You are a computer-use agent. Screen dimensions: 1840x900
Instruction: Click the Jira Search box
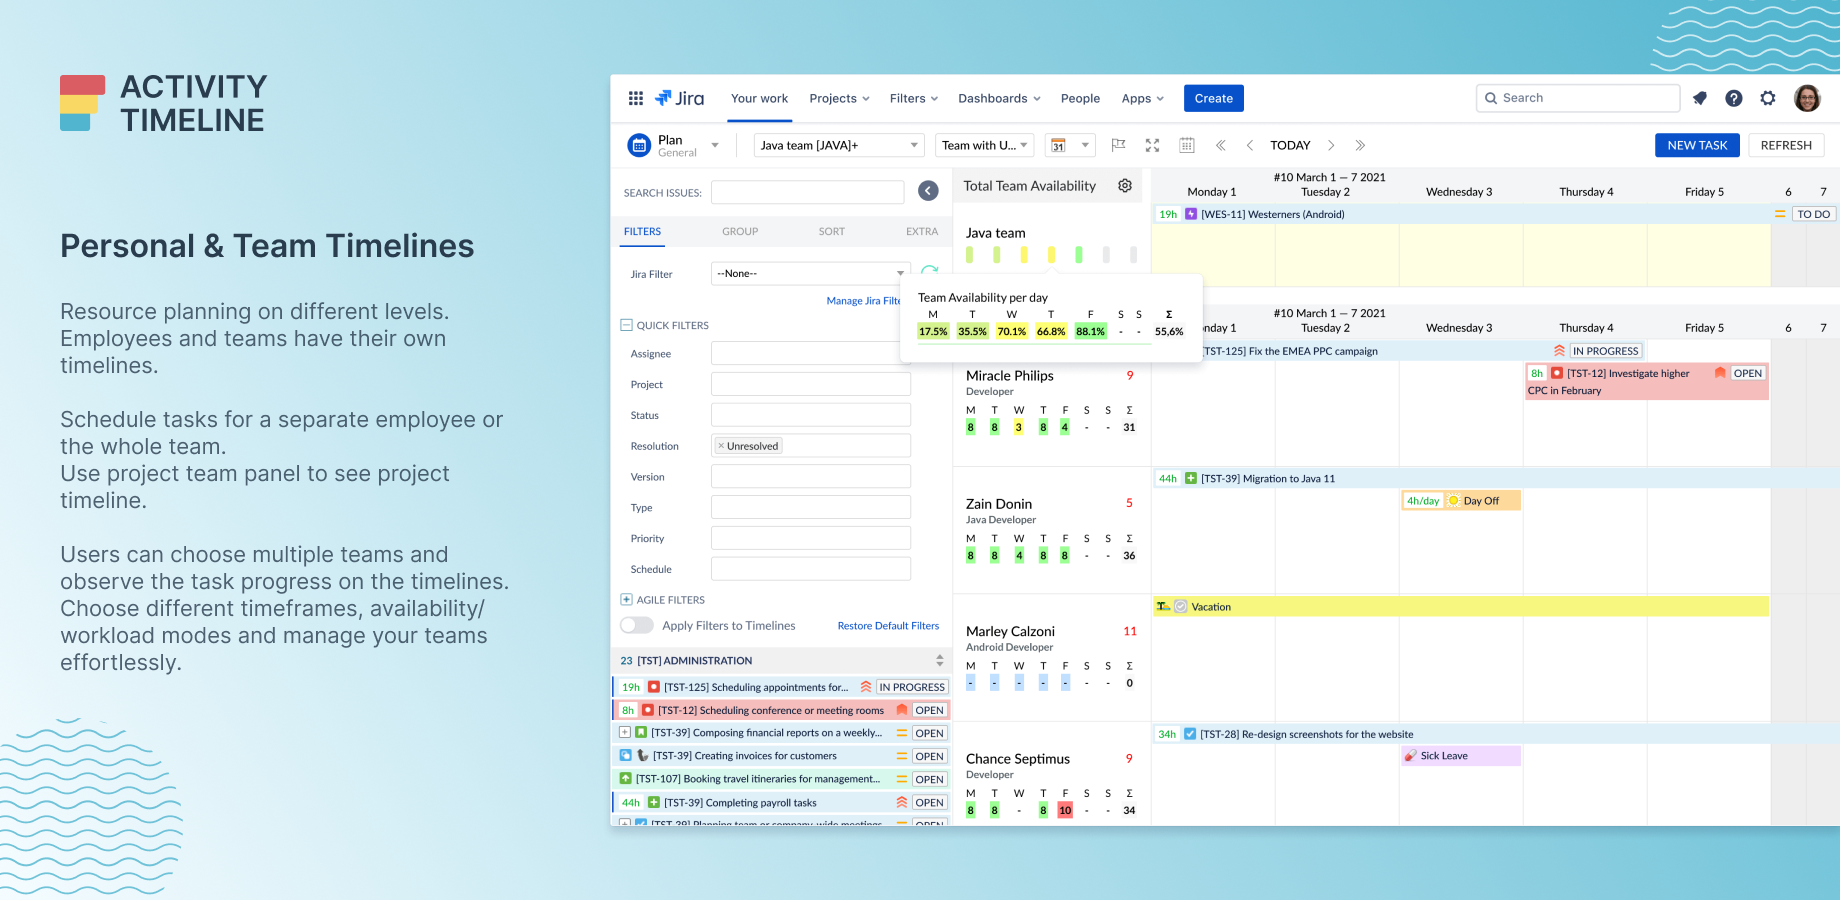click(x=1578, y=98)
